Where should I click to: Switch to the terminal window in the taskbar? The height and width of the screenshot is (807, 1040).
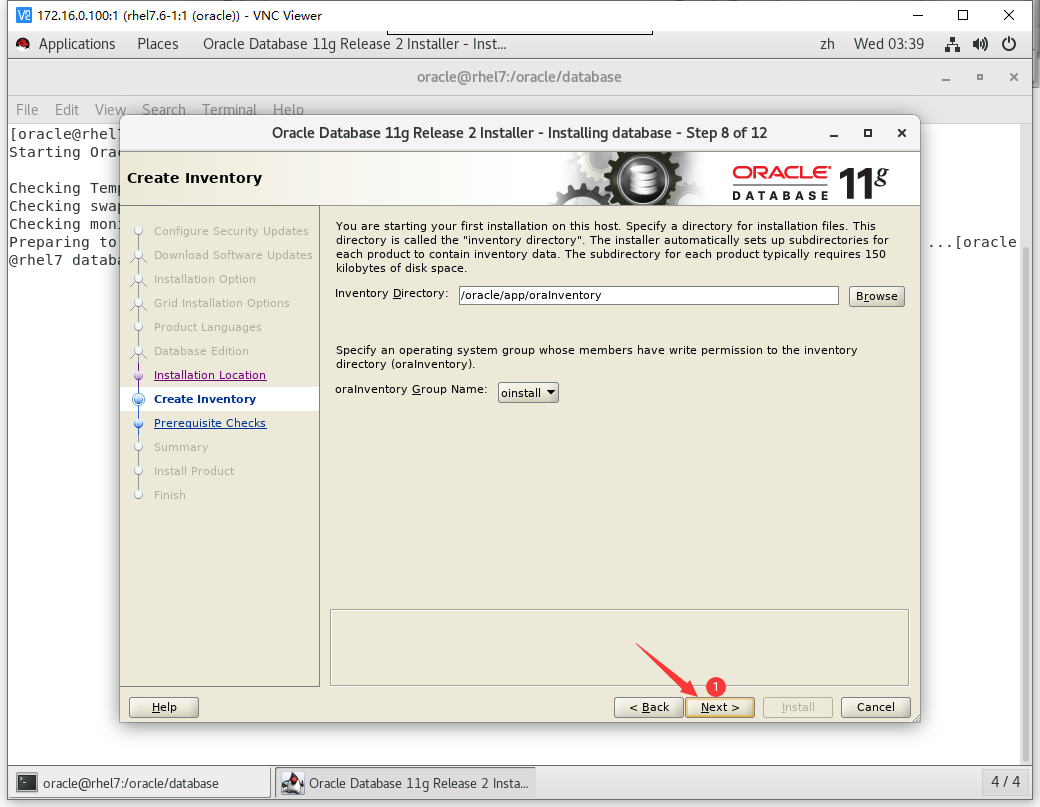coord(139,783)
